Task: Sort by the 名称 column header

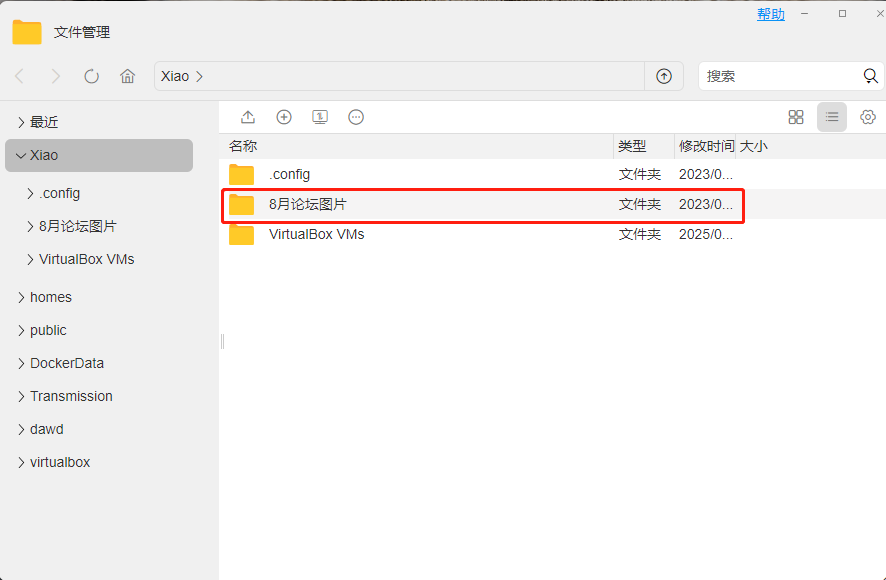Action: point(243,146)
